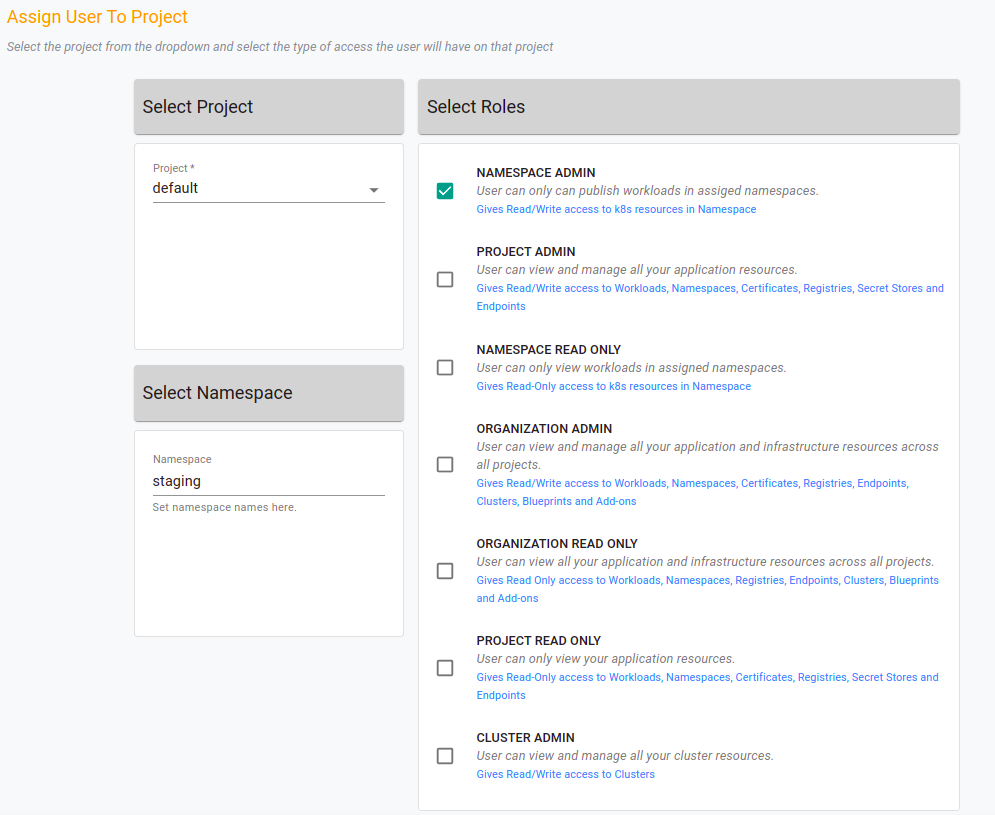Viewport: 995px width, 815px height.
Task: Open 'Gives Read/Write access to k8s resources' link
Action: (616, 209)
